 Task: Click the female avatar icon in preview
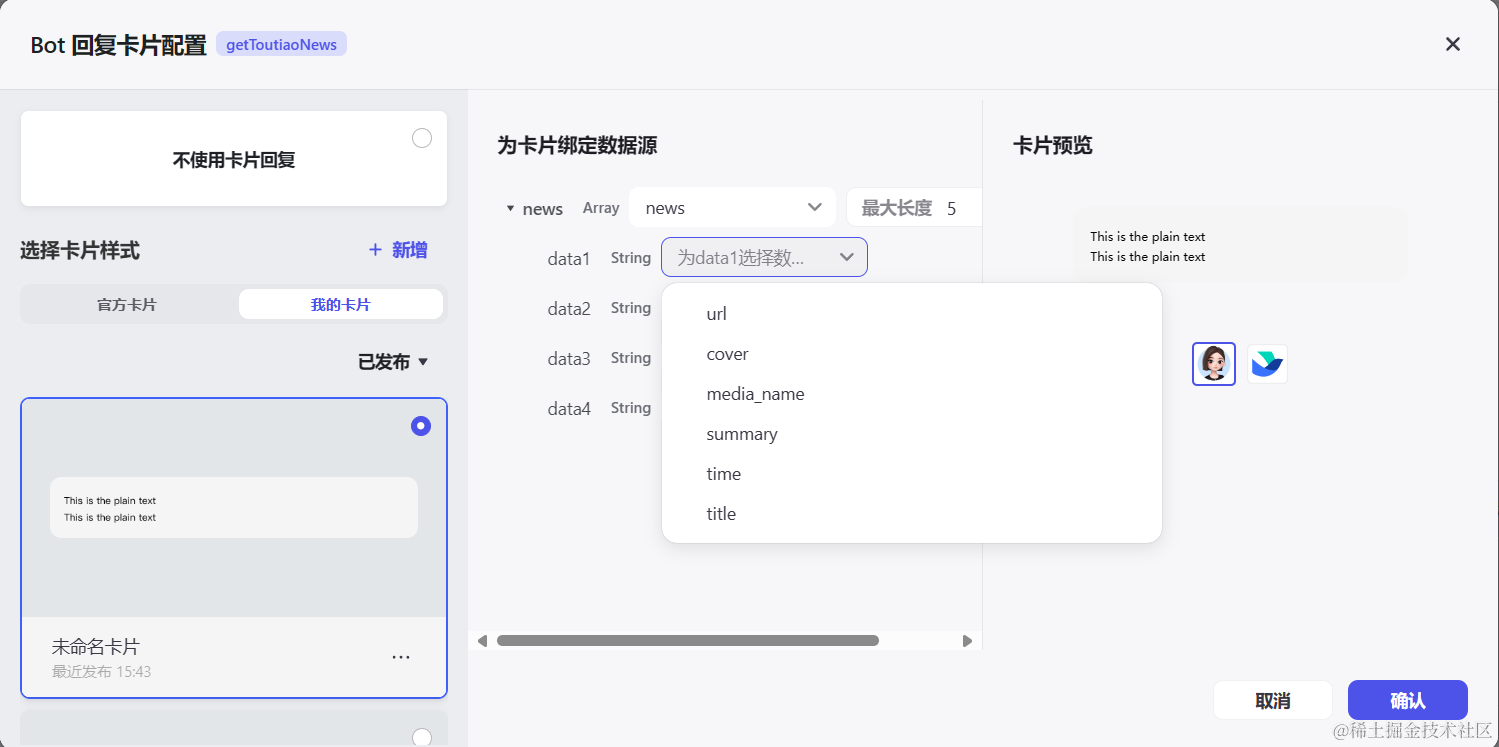pyautogui.click(x=1214, y=364)
